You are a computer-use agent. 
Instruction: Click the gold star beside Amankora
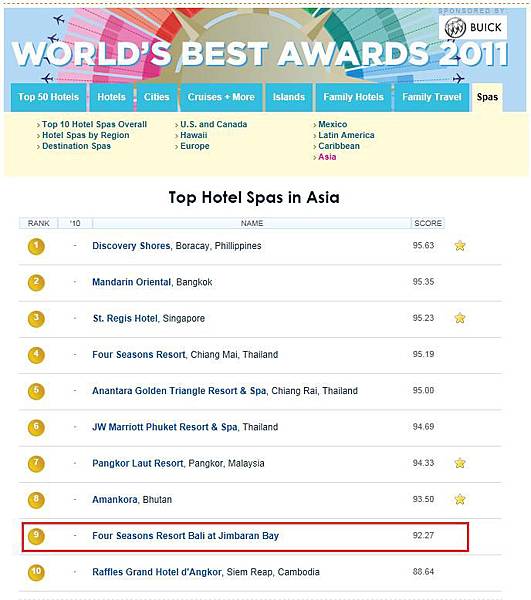tap(460, 499)
